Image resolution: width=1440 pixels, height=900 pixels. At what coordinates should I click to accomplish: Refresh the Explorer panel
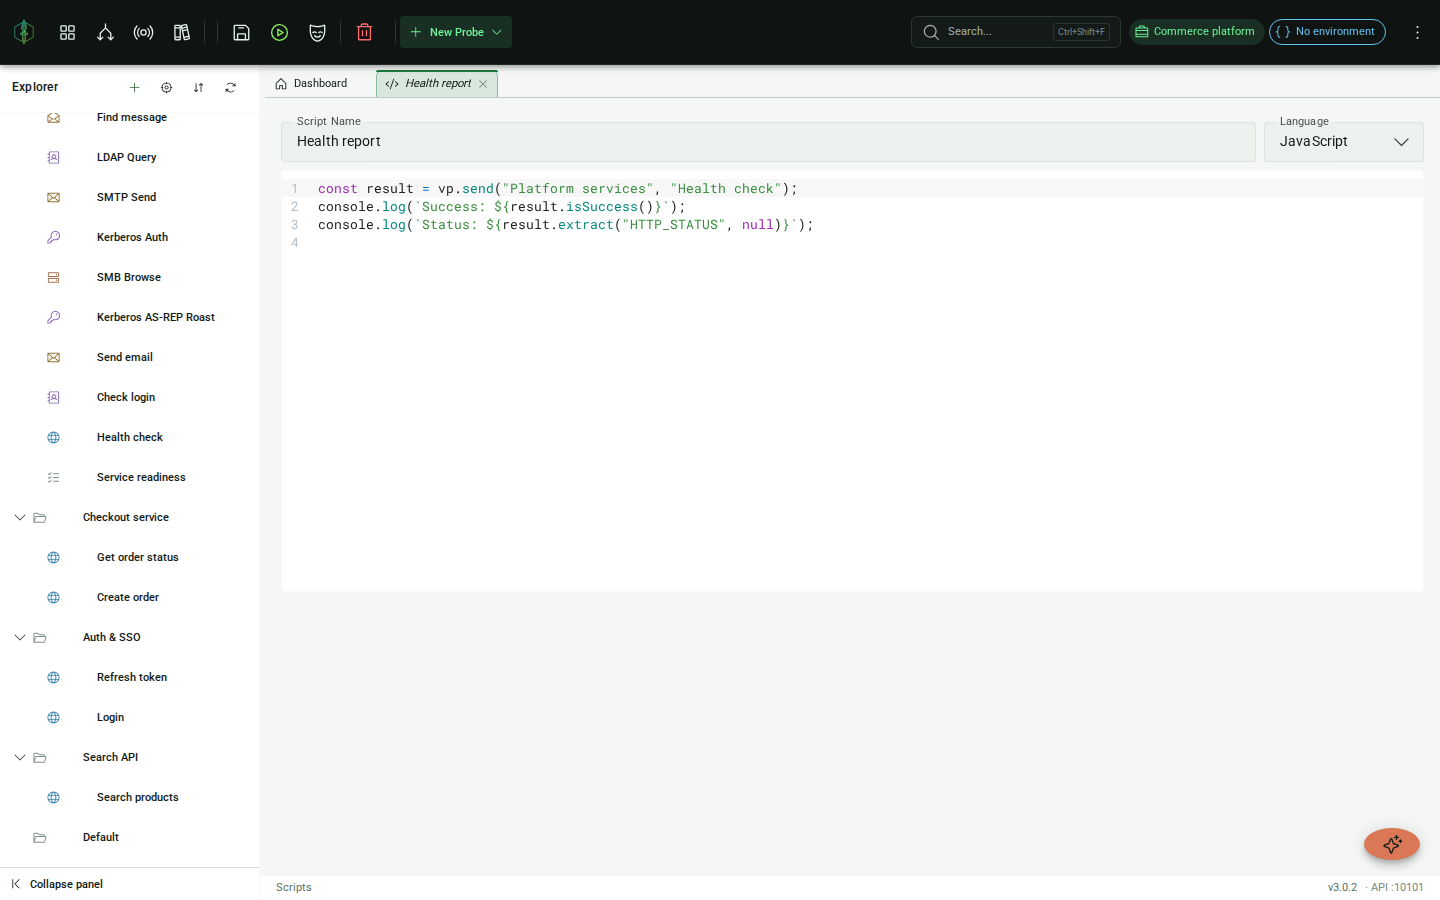pyautogui.click(x=230, y=87)
